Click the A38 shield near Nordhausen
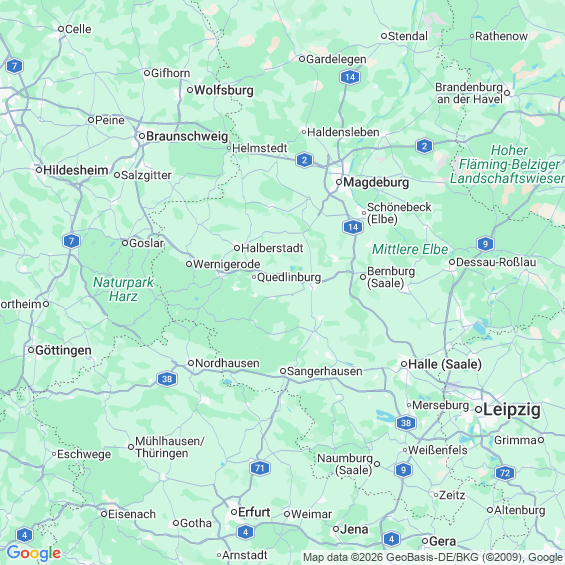Viewport: 565px width, 565px height. point(167,379)
